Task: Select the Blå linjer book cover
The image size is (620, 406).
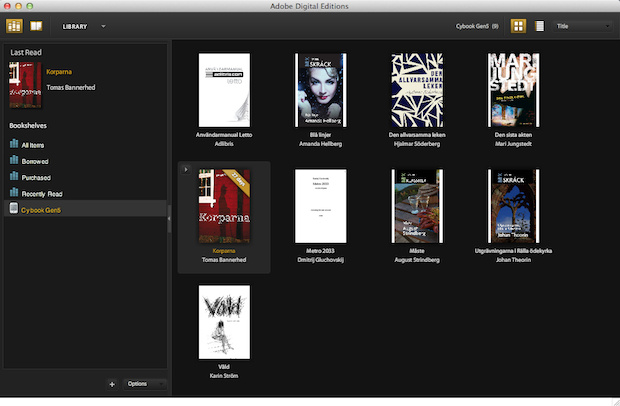Action: [x=321, y=88]
